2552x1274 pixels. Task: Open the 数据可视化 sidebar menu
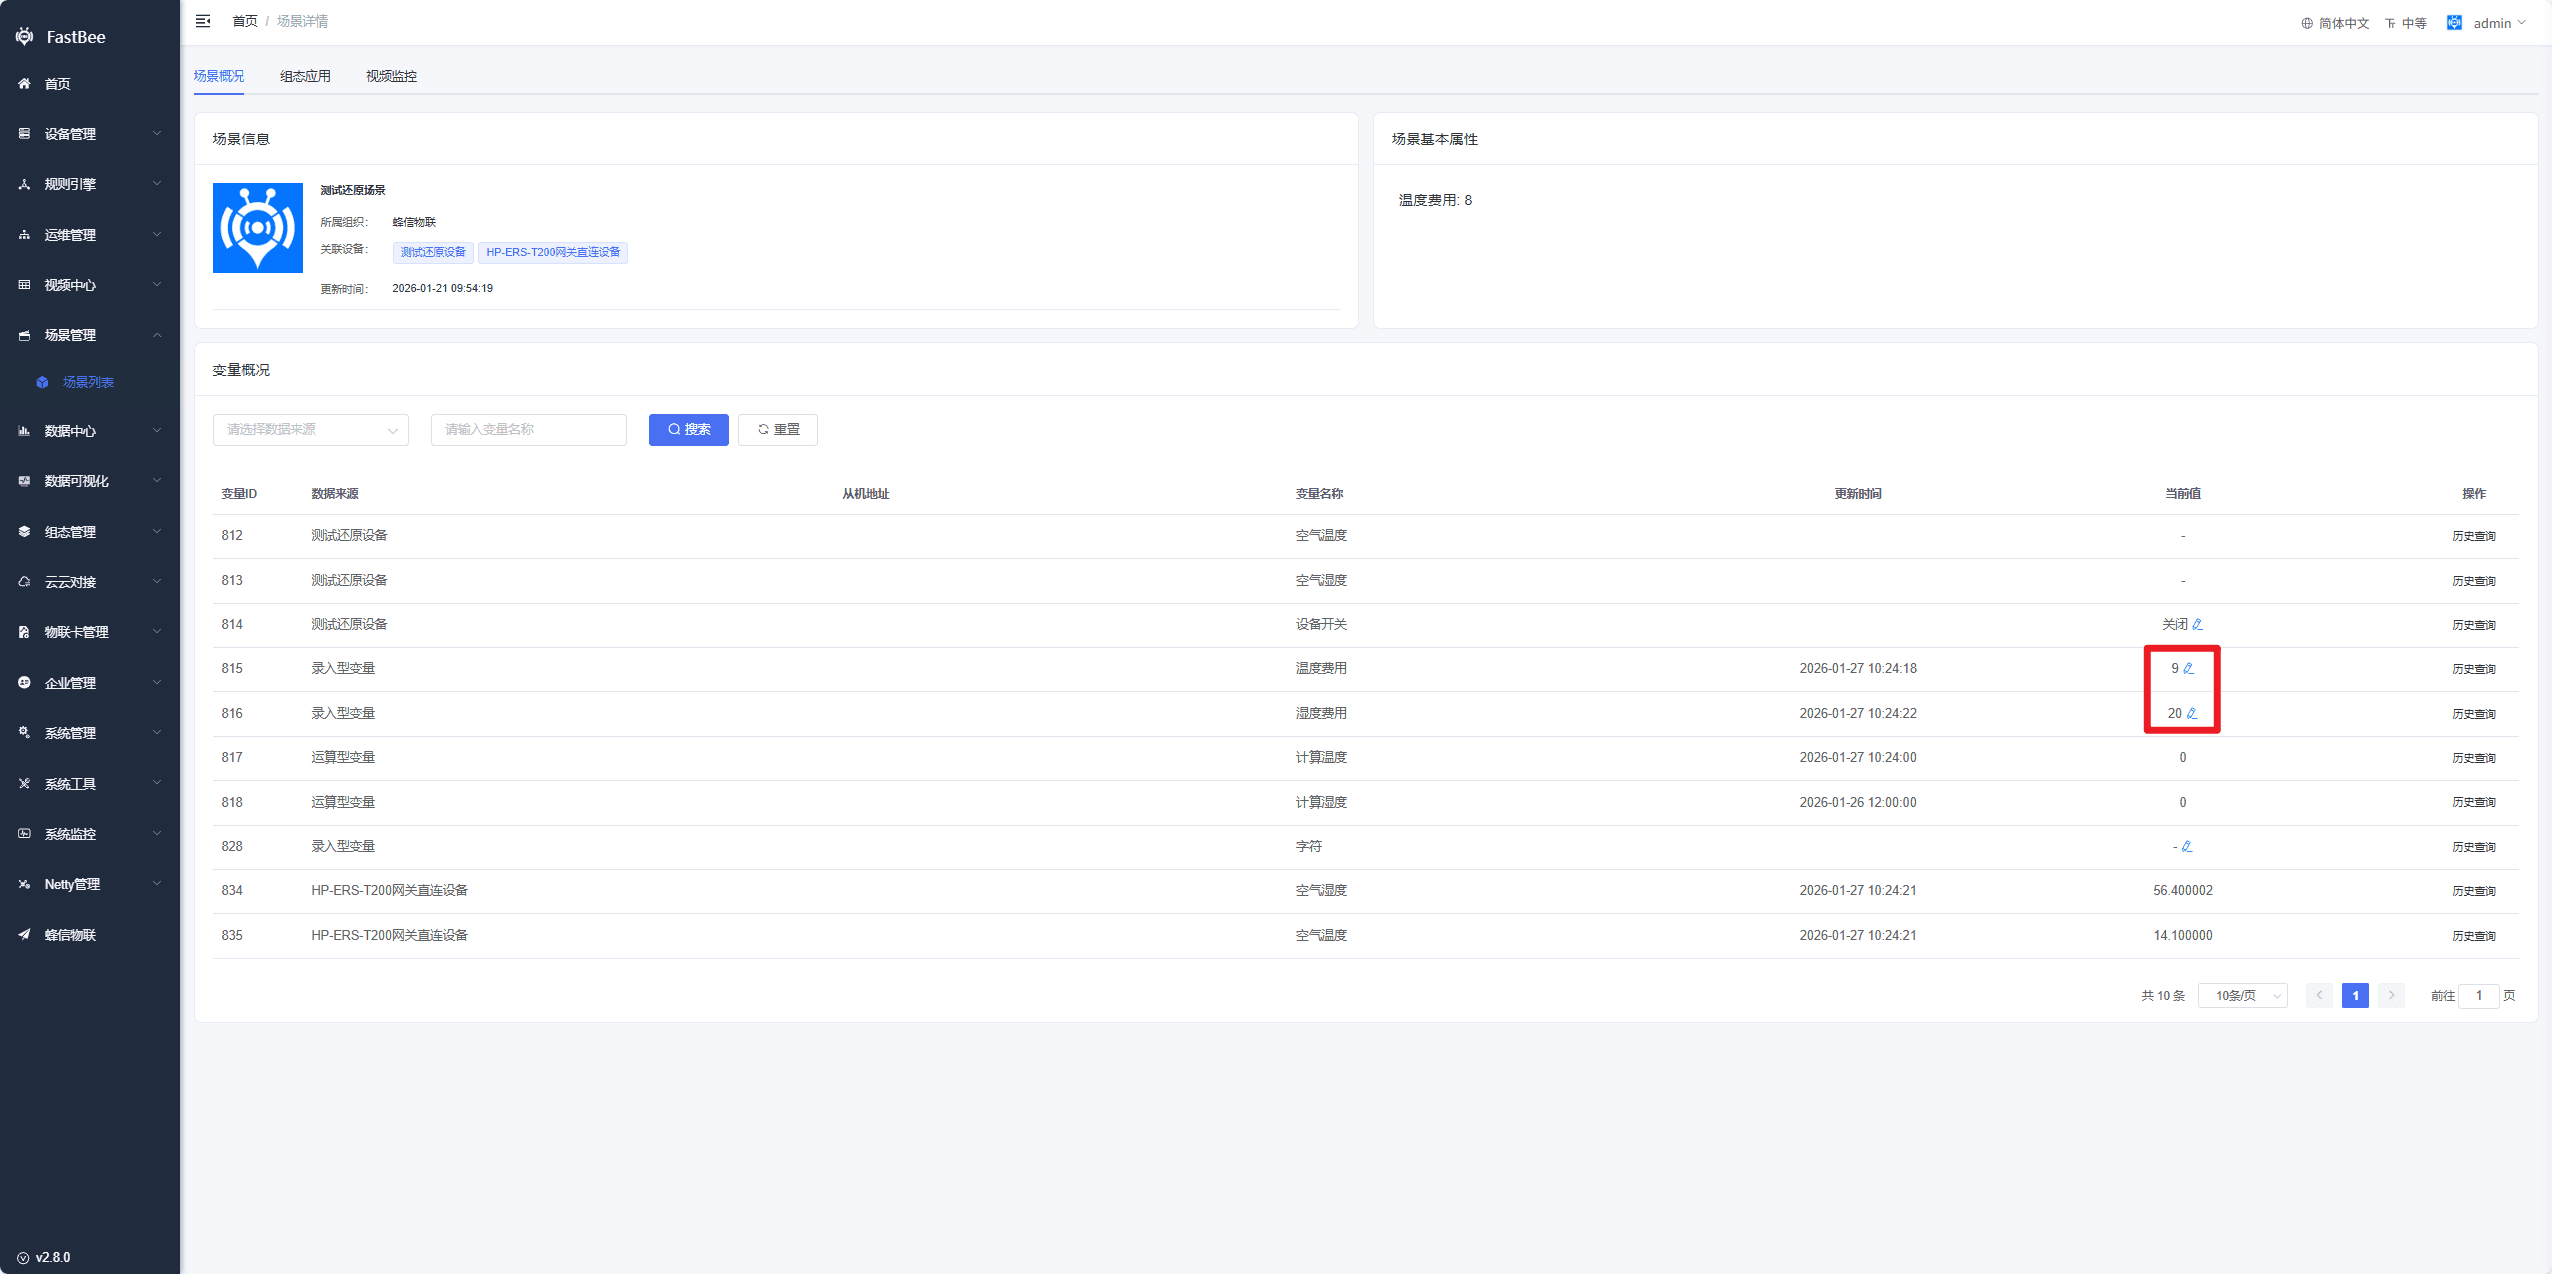(90, 481)
